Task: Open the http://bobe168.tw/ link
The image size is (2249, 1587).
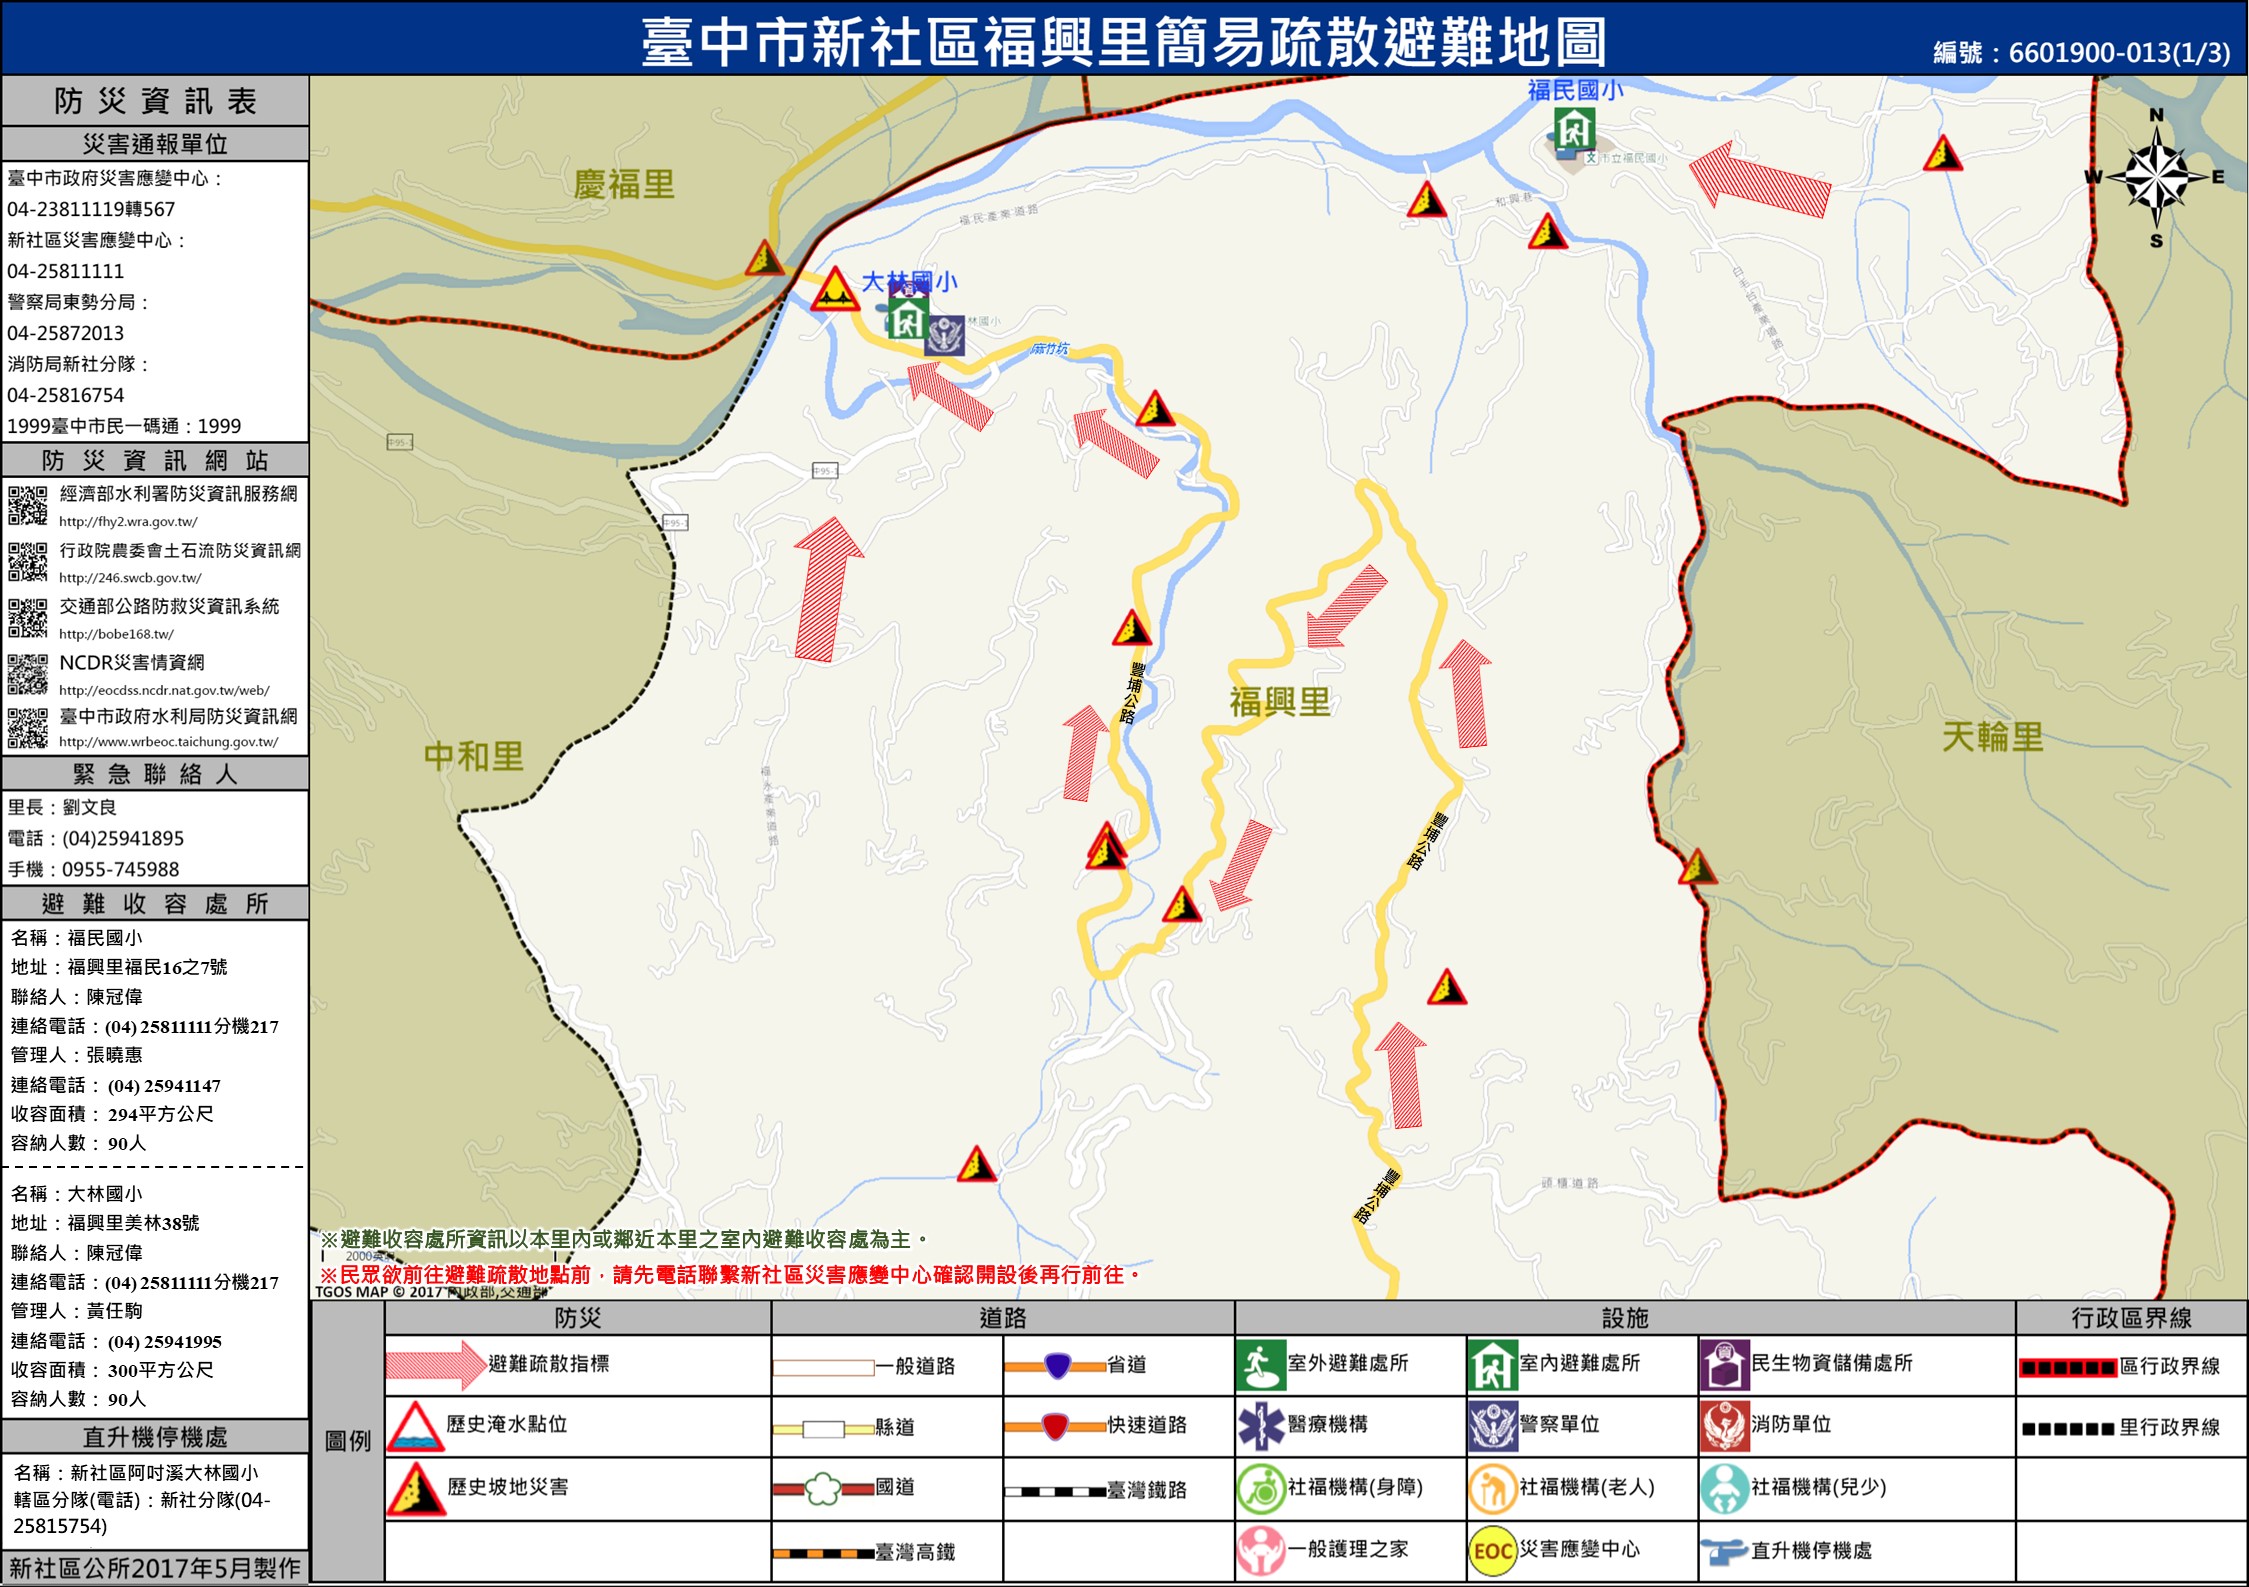Action: tap(116, 634)
